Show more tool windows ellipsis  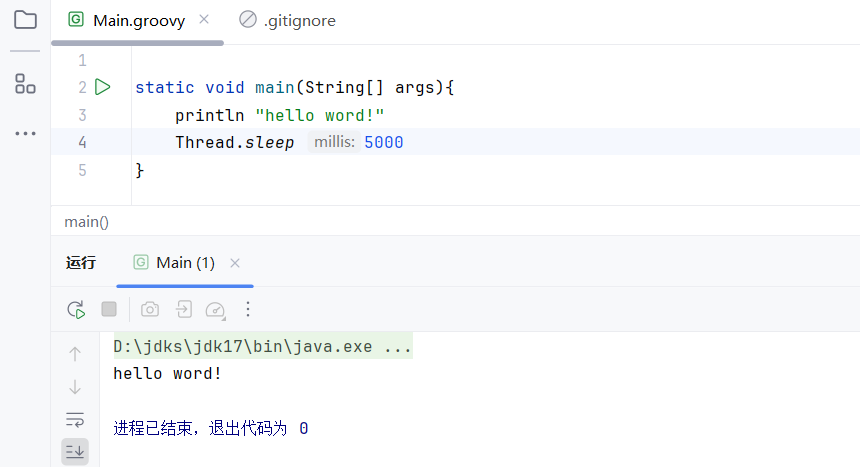tap(25, 133)
